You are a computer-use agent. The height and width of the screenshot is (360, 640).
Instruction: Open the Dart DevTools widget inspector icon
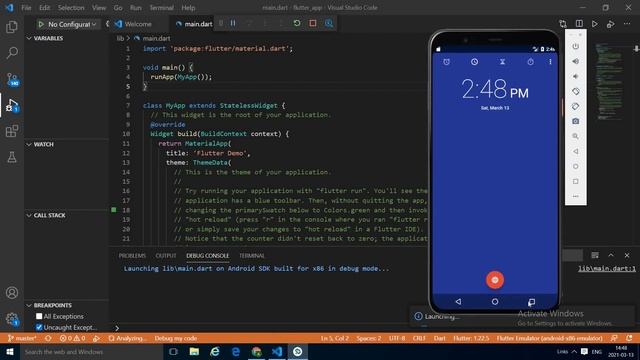tap(329, 23)
